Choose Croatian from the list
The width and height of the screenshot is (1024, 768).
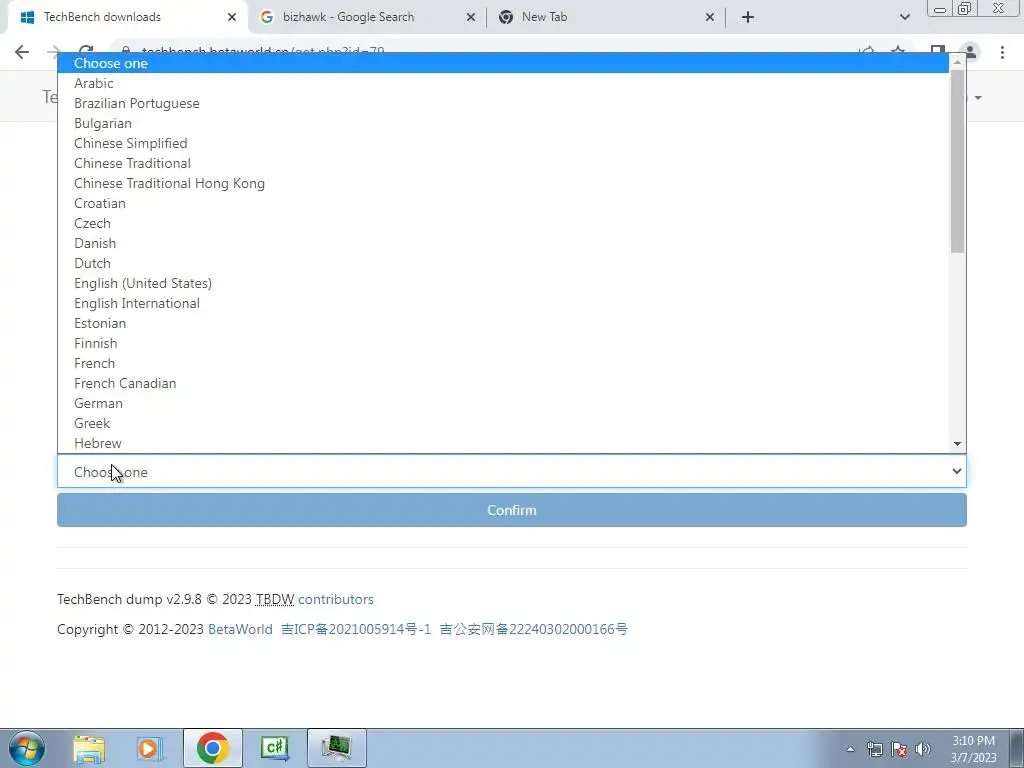coord(503,203)
